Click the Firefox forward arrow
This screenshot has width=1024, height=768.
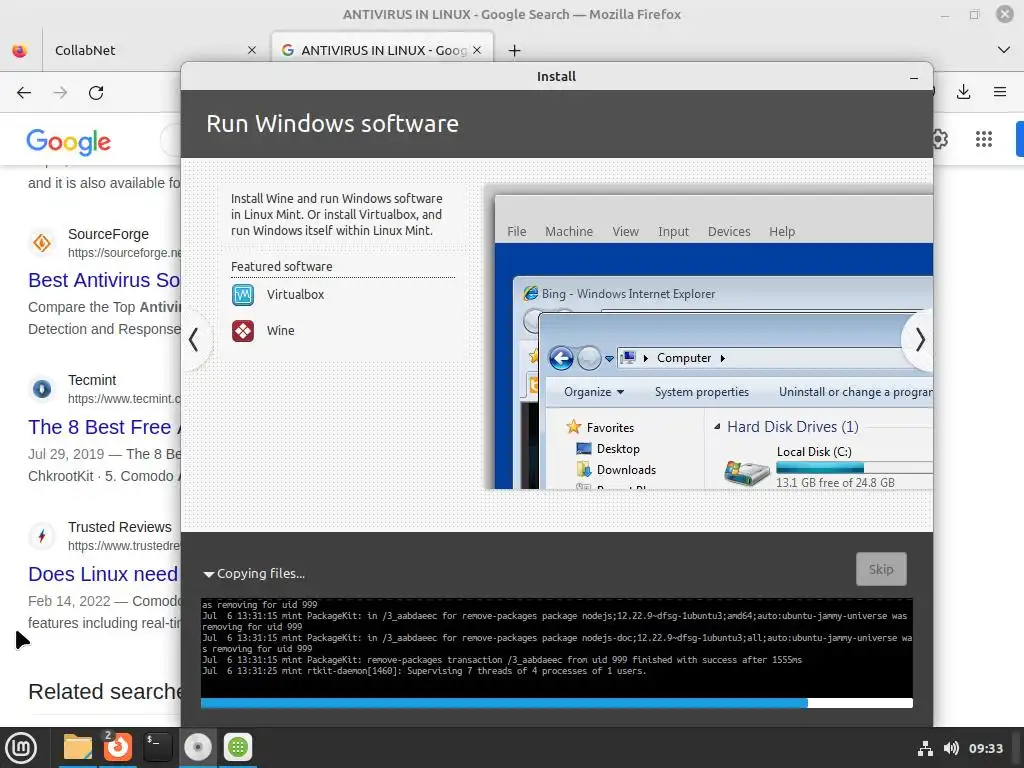[60, 93]
